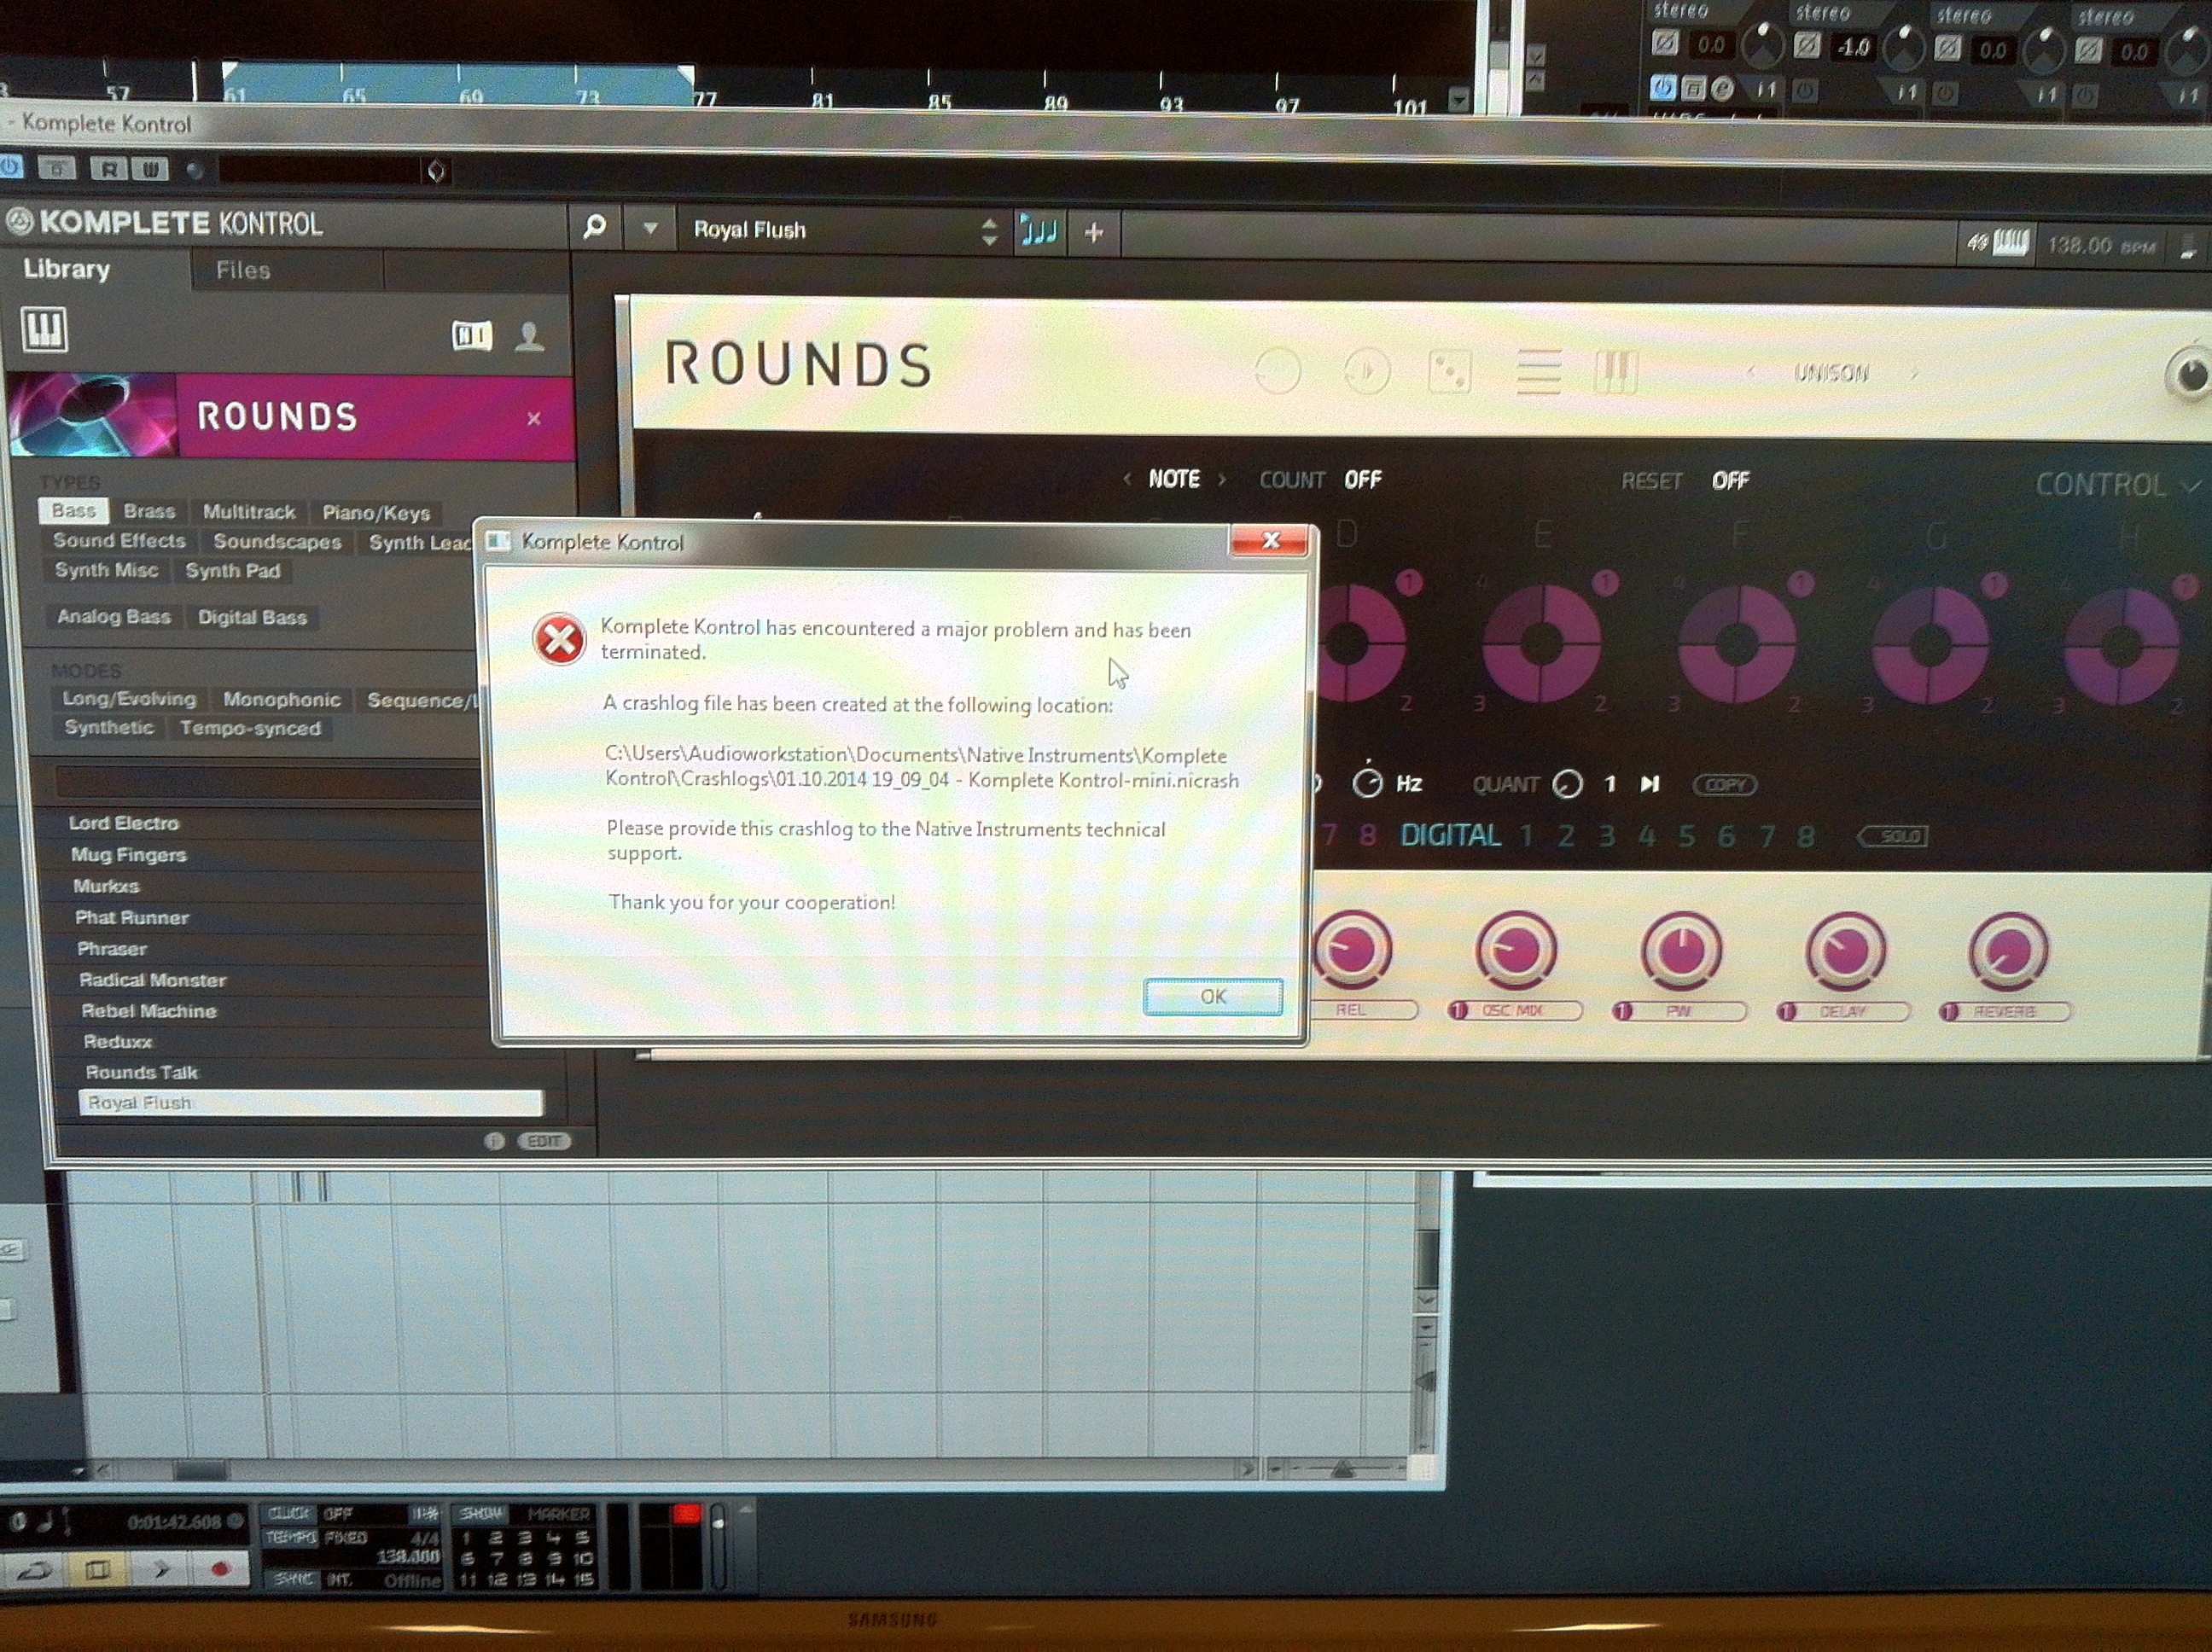2212x1652 pixels.
Task: Select the Synth Misc tag
Action: pyautogui.click(x=106, y=570)
